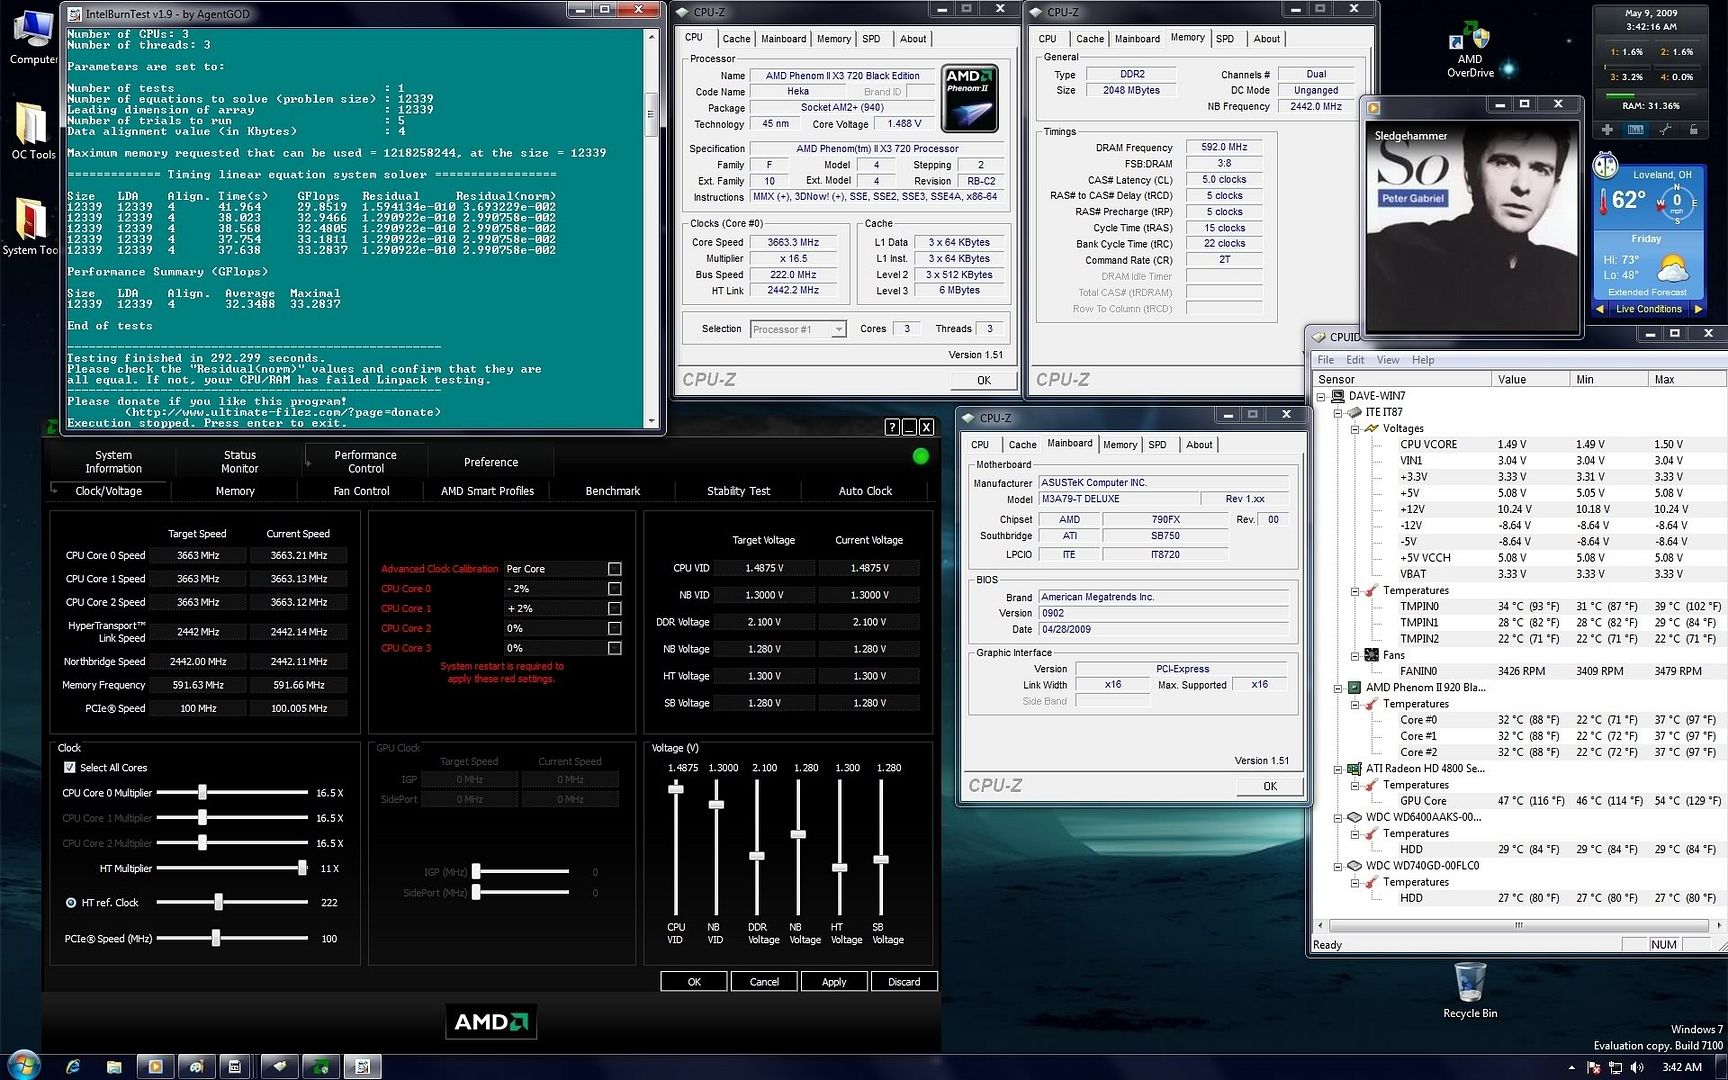Toggle Select All Cores checkbox
1728x1080 pixels.
(x=69, y=768)
